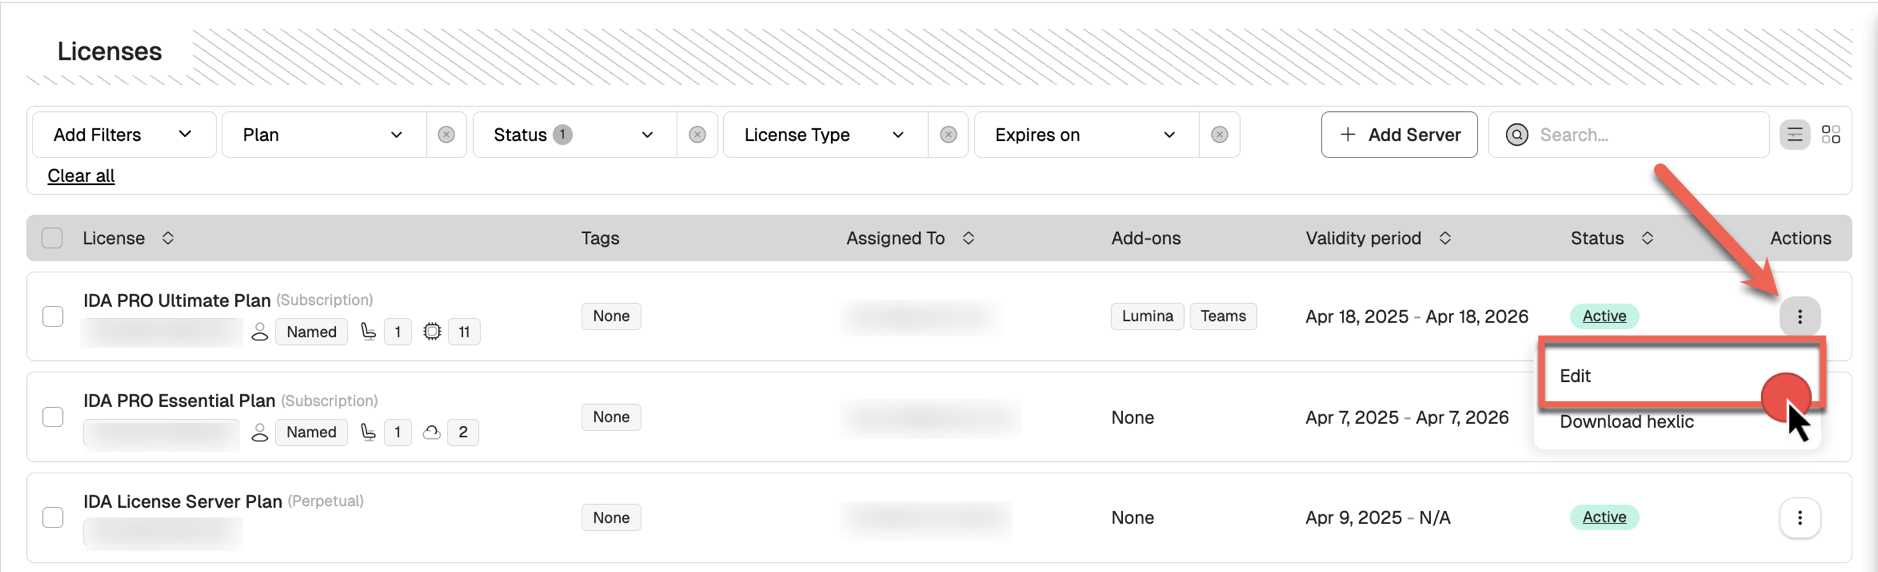The image size is (1878, 572).
Task: Click the Clear all link
Action: click(x=81, y=176)
